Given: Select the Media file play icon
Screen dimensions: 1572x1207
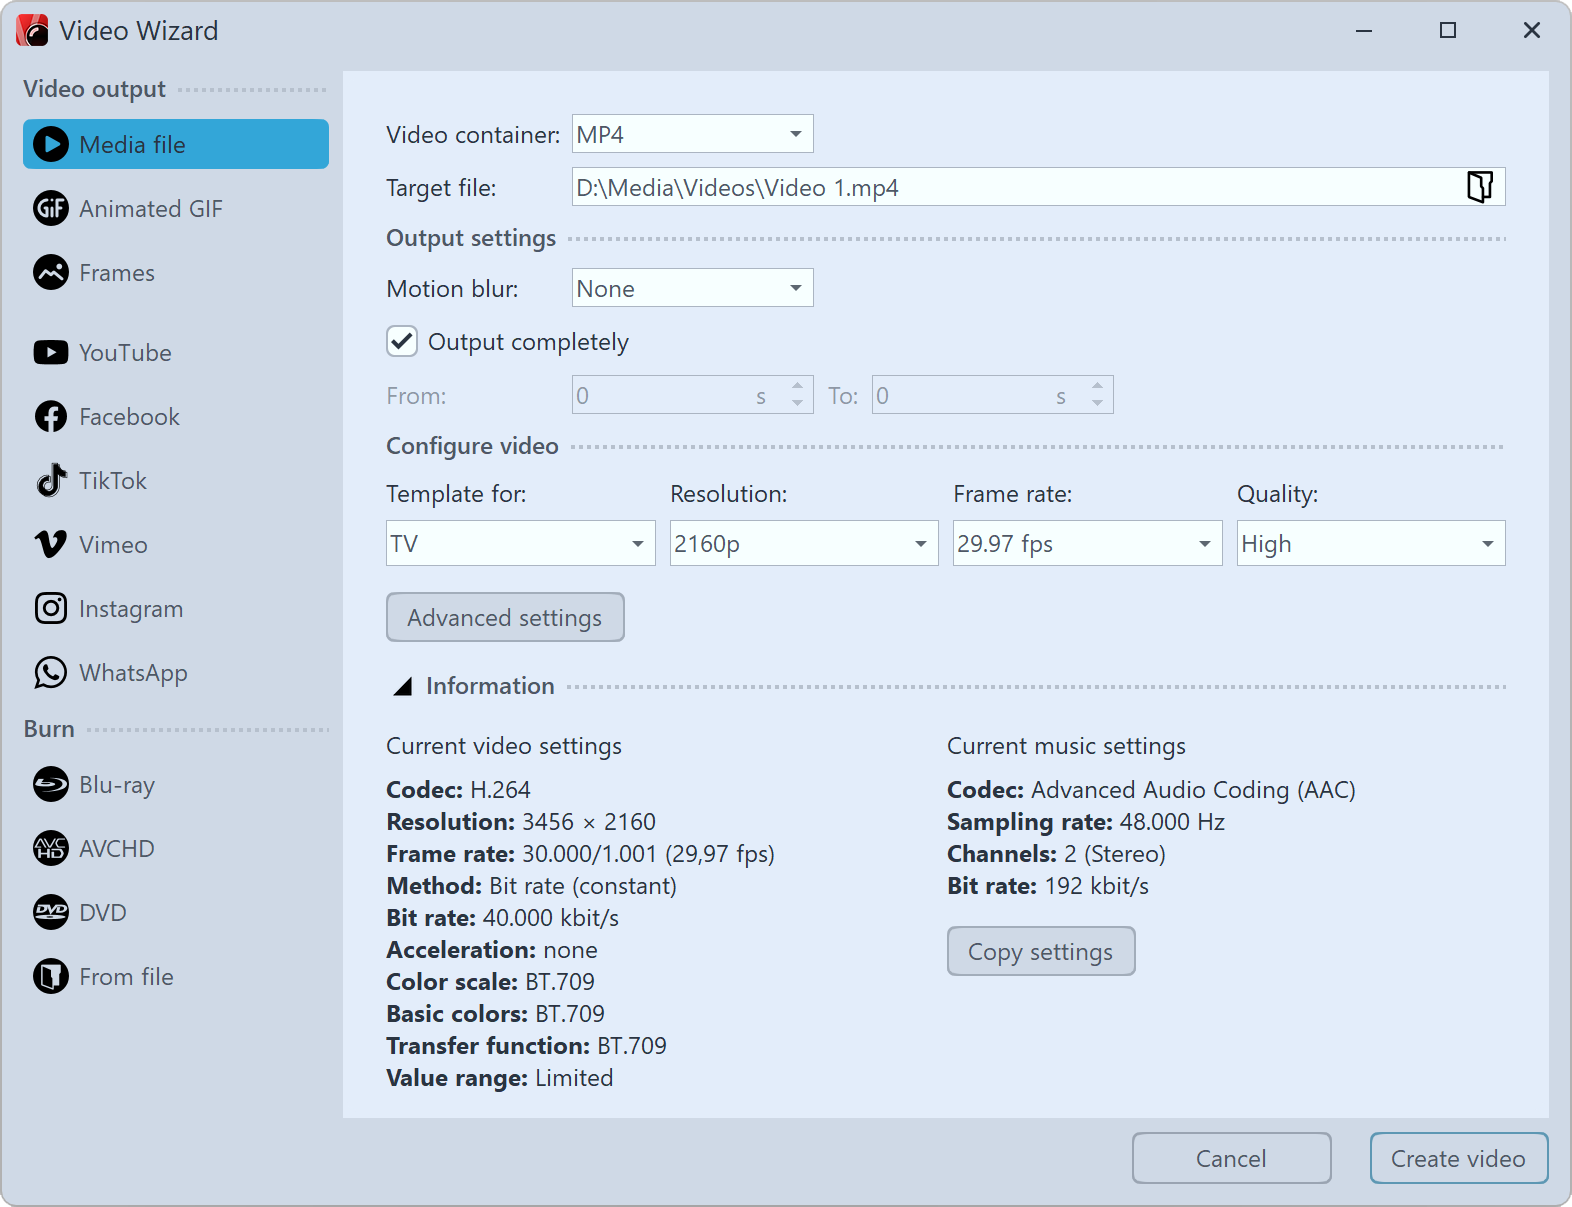Looking at the screenshot, I should pos(51,145).
